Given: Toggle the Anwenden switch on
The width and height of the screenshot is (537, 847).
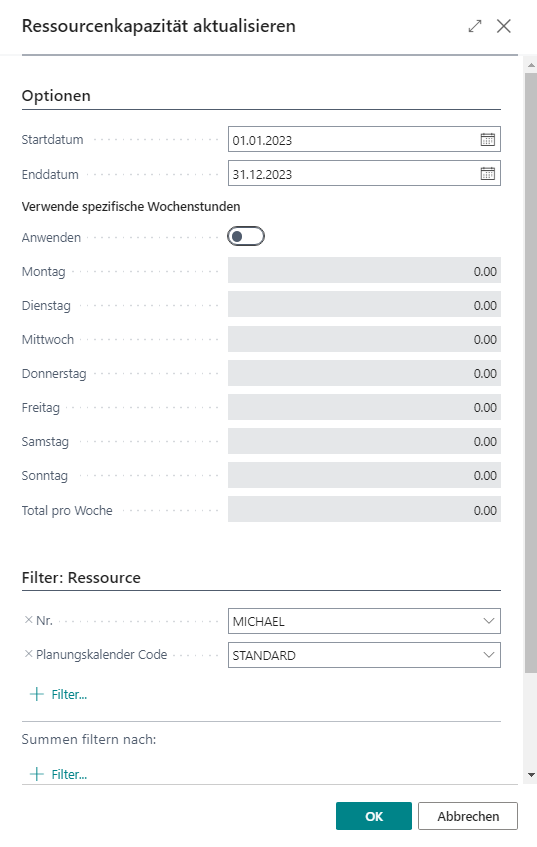Looking at the screenshot, I should click(x=246, y=237).
